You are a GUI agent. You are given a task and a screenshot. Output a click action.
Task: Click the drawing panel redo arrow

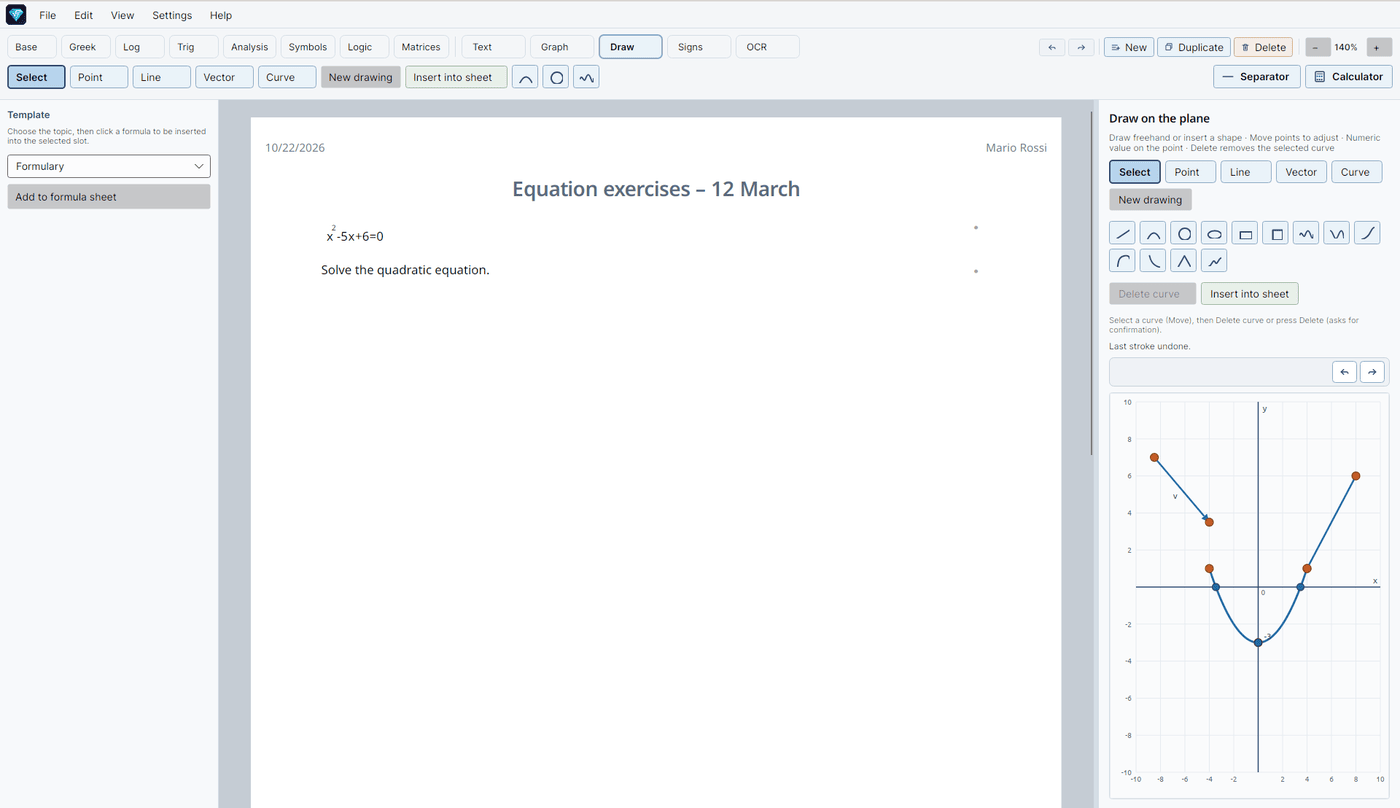click(x=1372, y=372)
